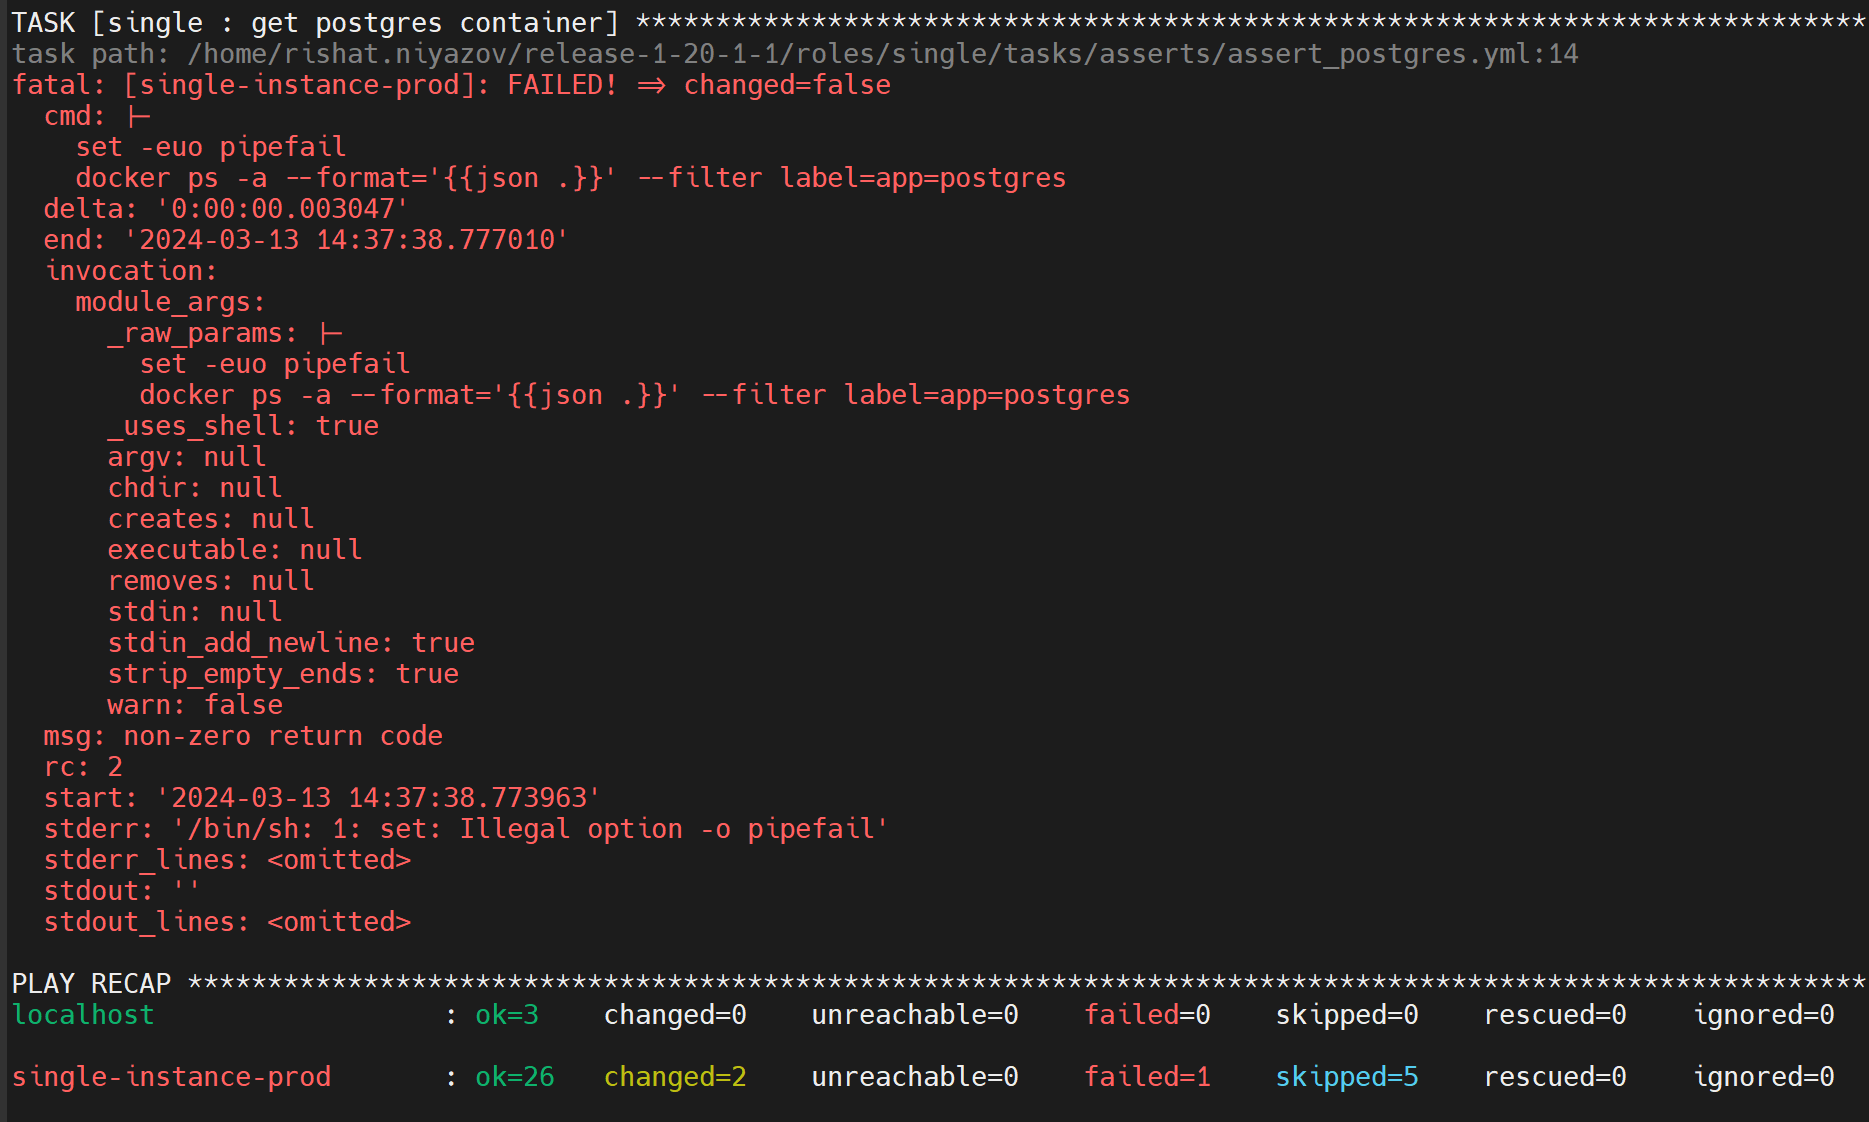Click the start timestamp line
The image size is (1869, 1122).
321,798
